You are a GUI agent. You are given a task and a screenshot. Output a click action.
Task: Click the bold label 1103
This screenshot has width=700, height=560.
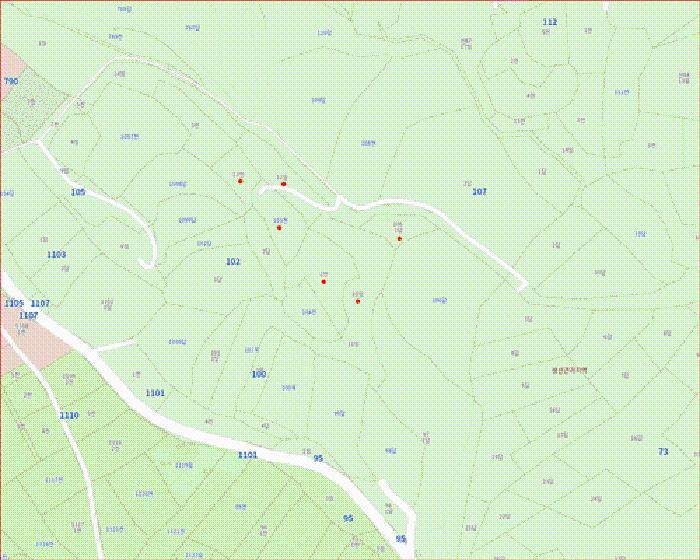(57, 255)
